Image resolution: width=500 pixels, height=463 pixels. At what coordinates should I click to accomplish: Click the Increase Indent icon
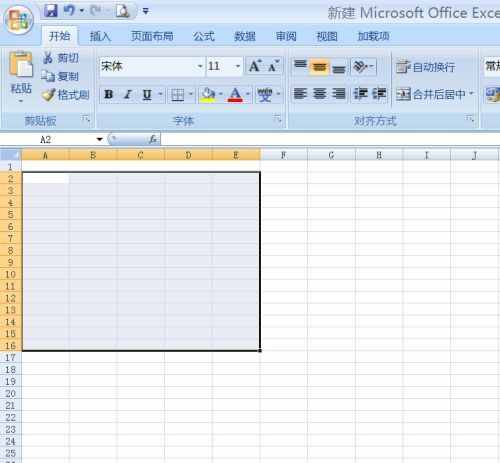pos(379,94)
